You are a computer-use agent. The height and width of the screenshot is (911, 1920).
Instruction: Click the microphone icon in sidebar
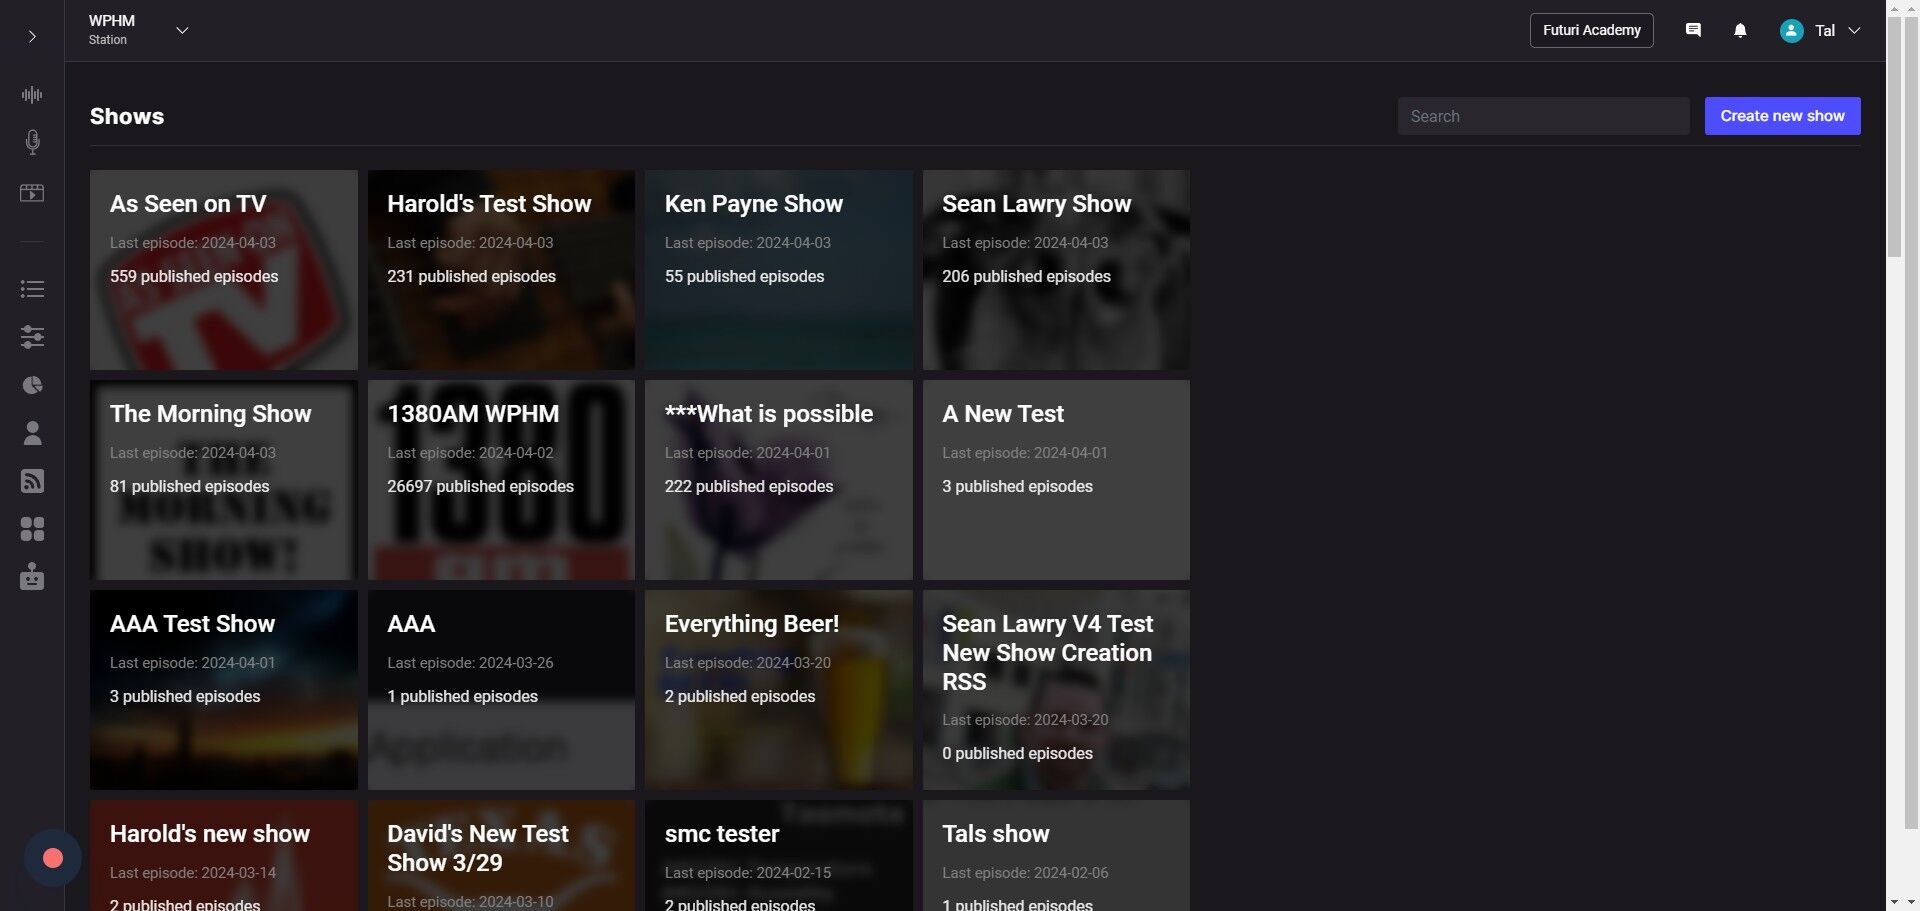click(x=32, y=142)
